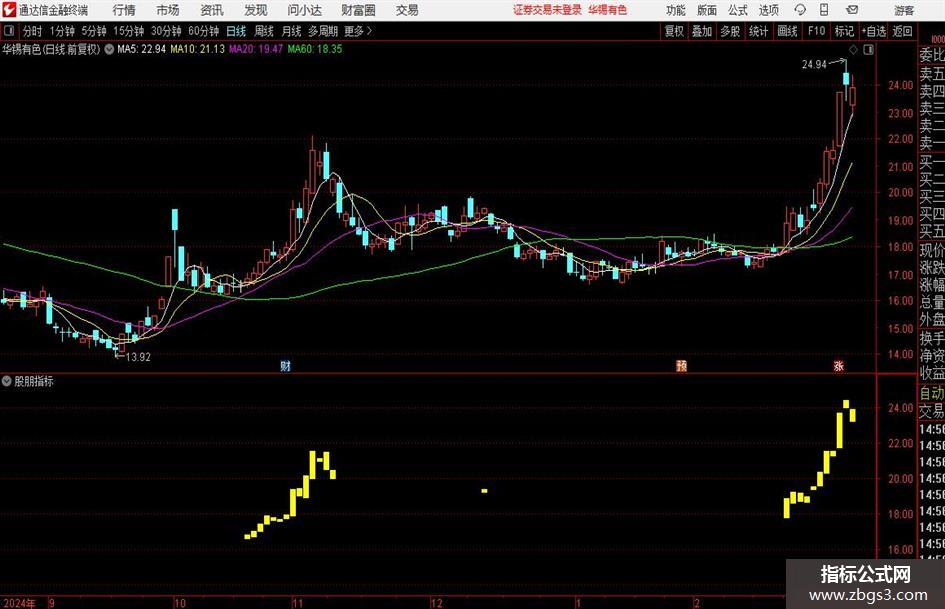Image resolution: width=945 pixels, height=609 pixels.
Task: Open the 发现 menu
Action: tap(256, 10)
